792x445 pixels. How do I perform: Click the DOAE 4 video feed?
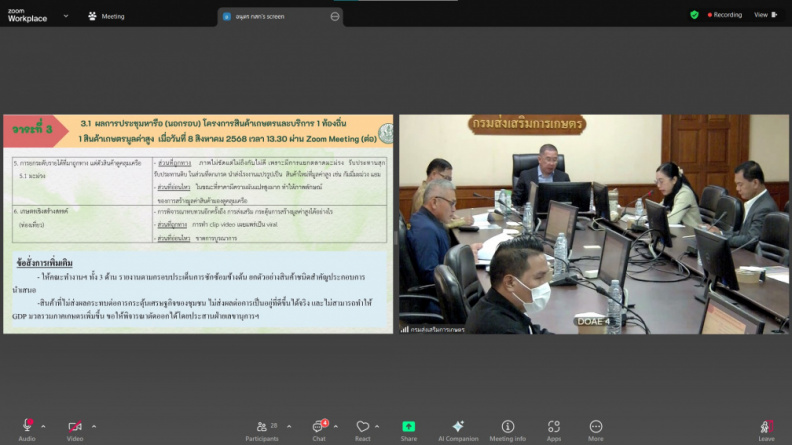pyautogui.click(x=593, y=224)
